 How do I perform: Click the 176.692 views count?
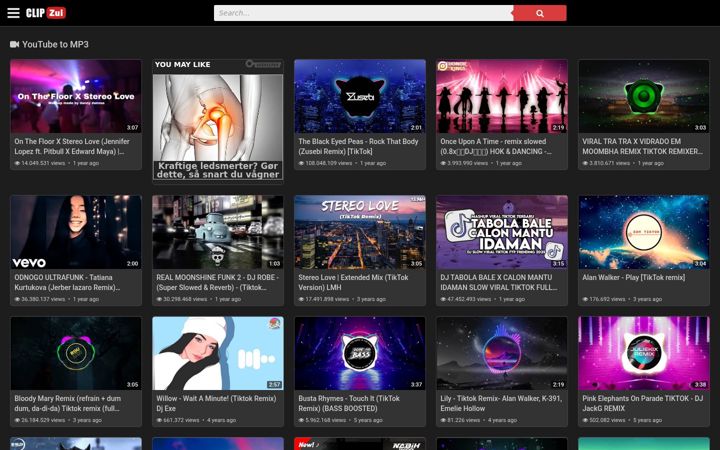(607, 299)
